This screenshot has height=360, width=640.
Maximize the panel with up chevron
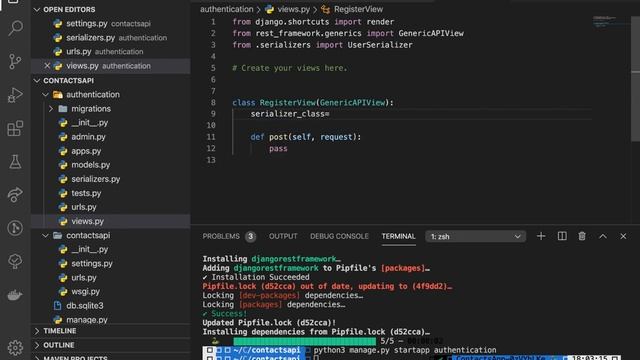(x=603, y=236)
